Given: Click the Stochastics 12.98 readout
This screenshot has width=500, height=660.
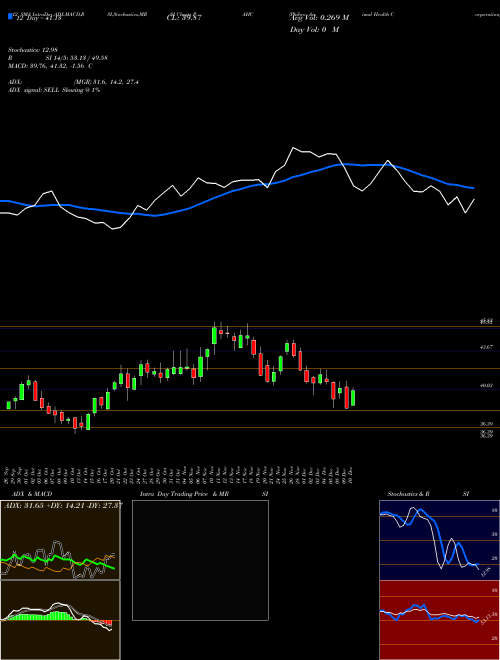Looking at the screenshot, I should (32, 50).
